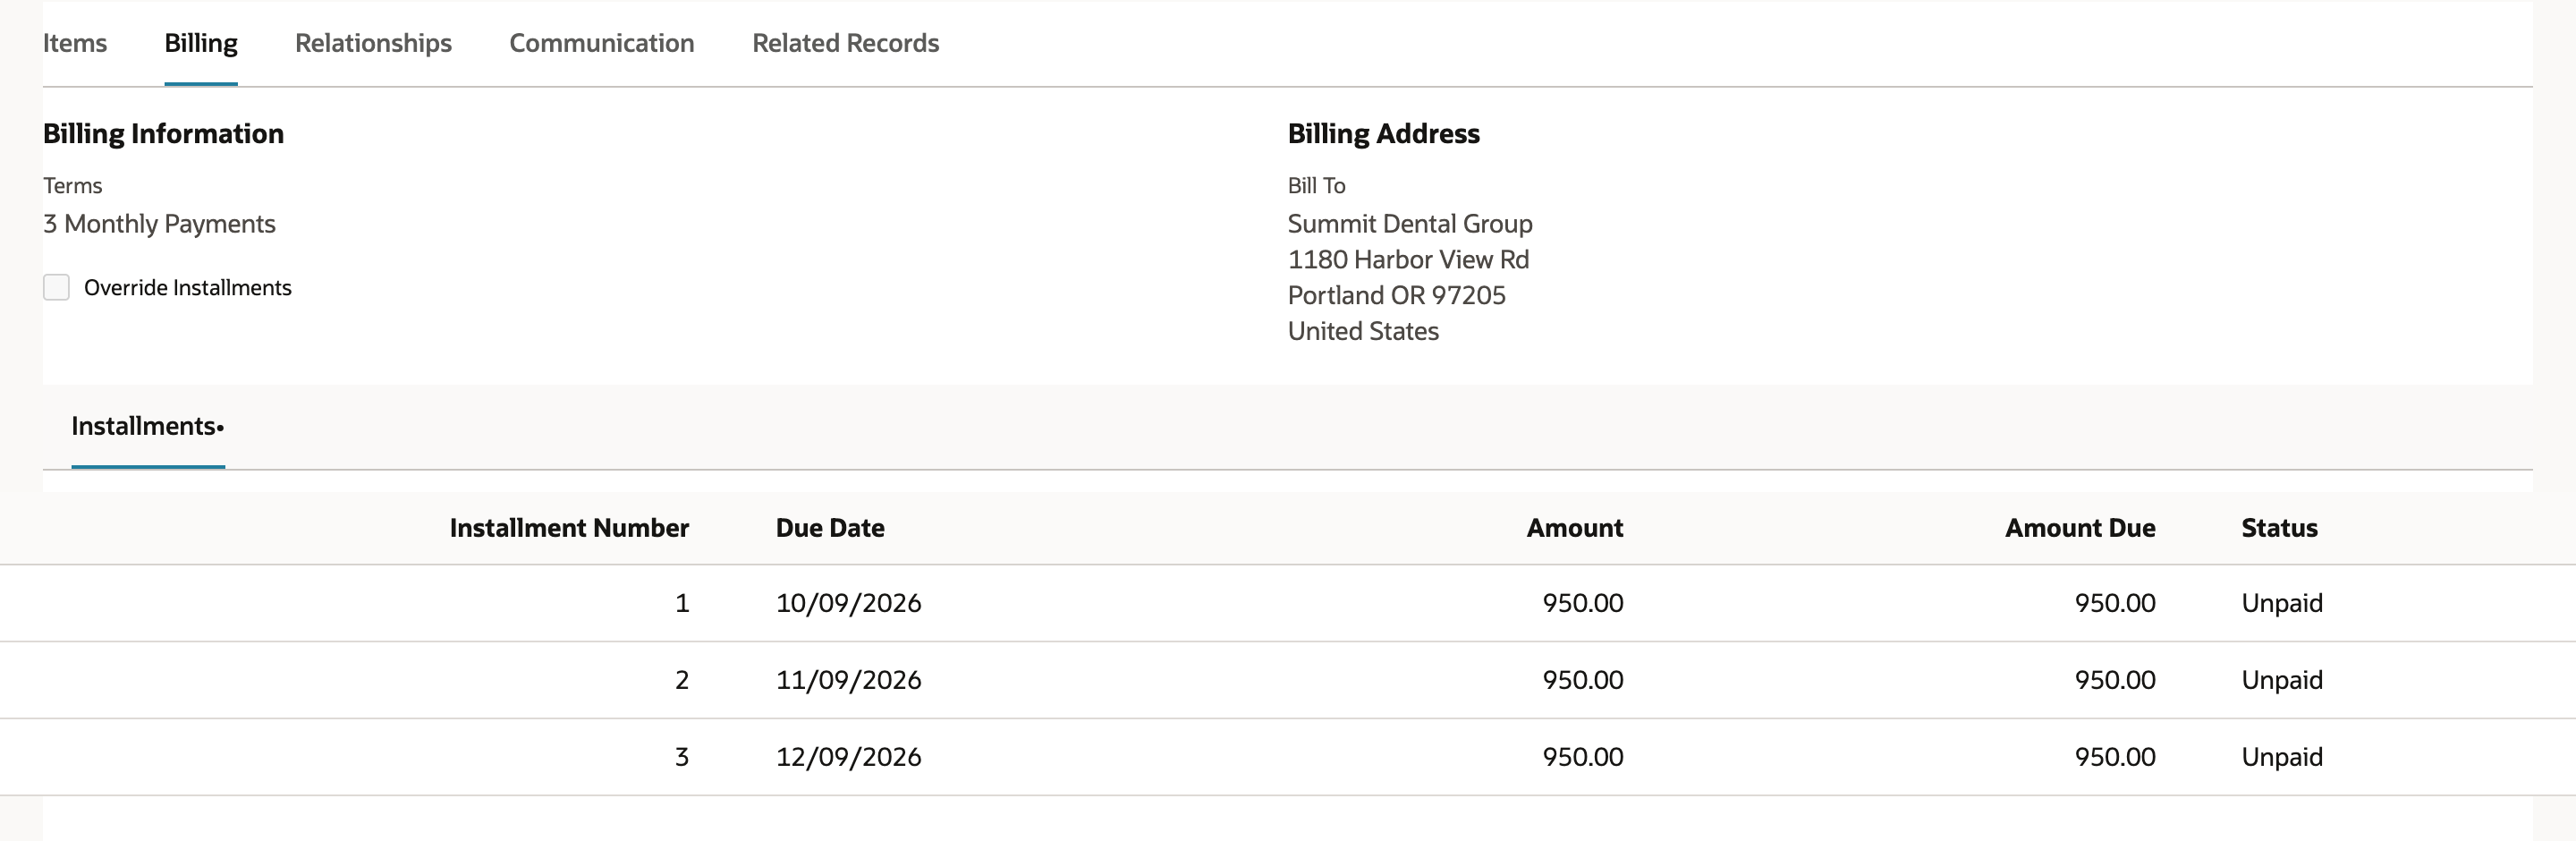Click the 1180 Harbor View Rd address line
This screenshot has width=2576, height=841.
tap(1408, 260)
